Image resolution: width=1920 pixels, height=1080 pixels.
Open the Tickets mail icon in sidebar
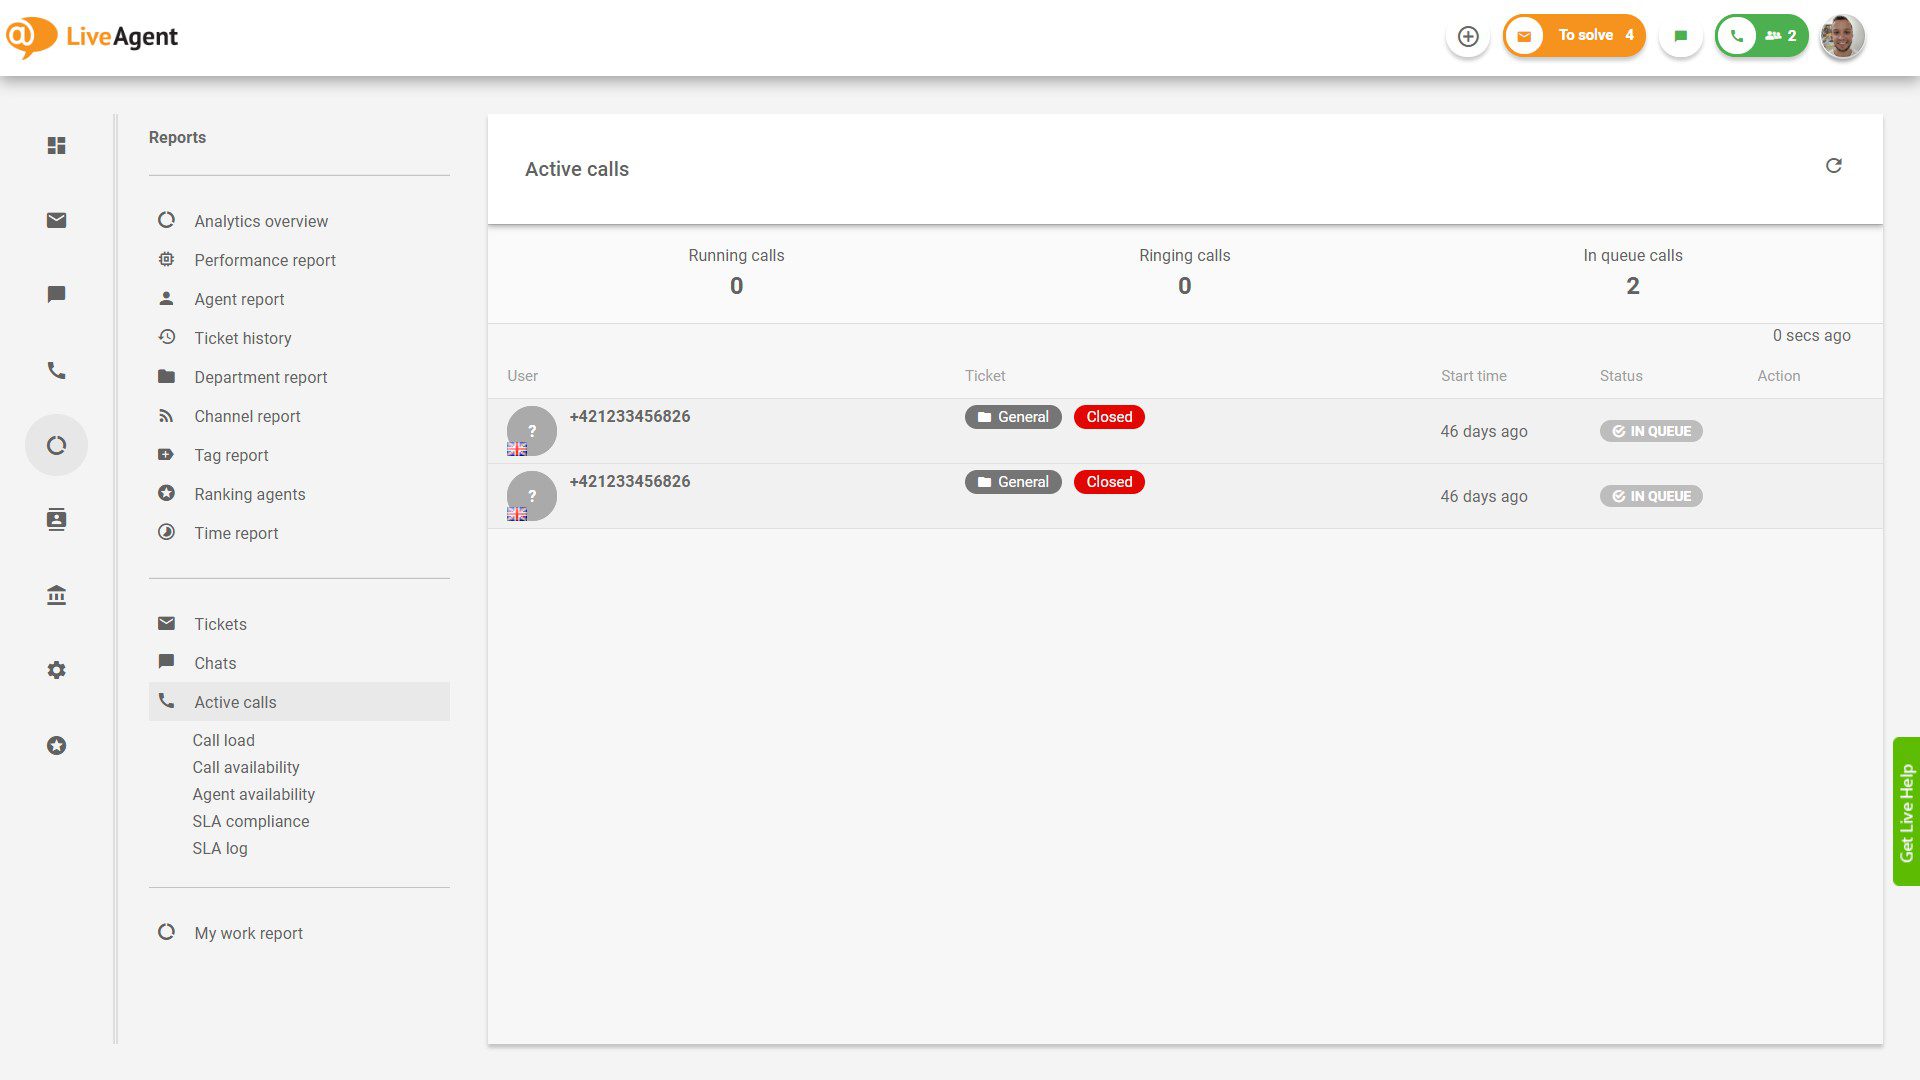click(x=56, y=220)
